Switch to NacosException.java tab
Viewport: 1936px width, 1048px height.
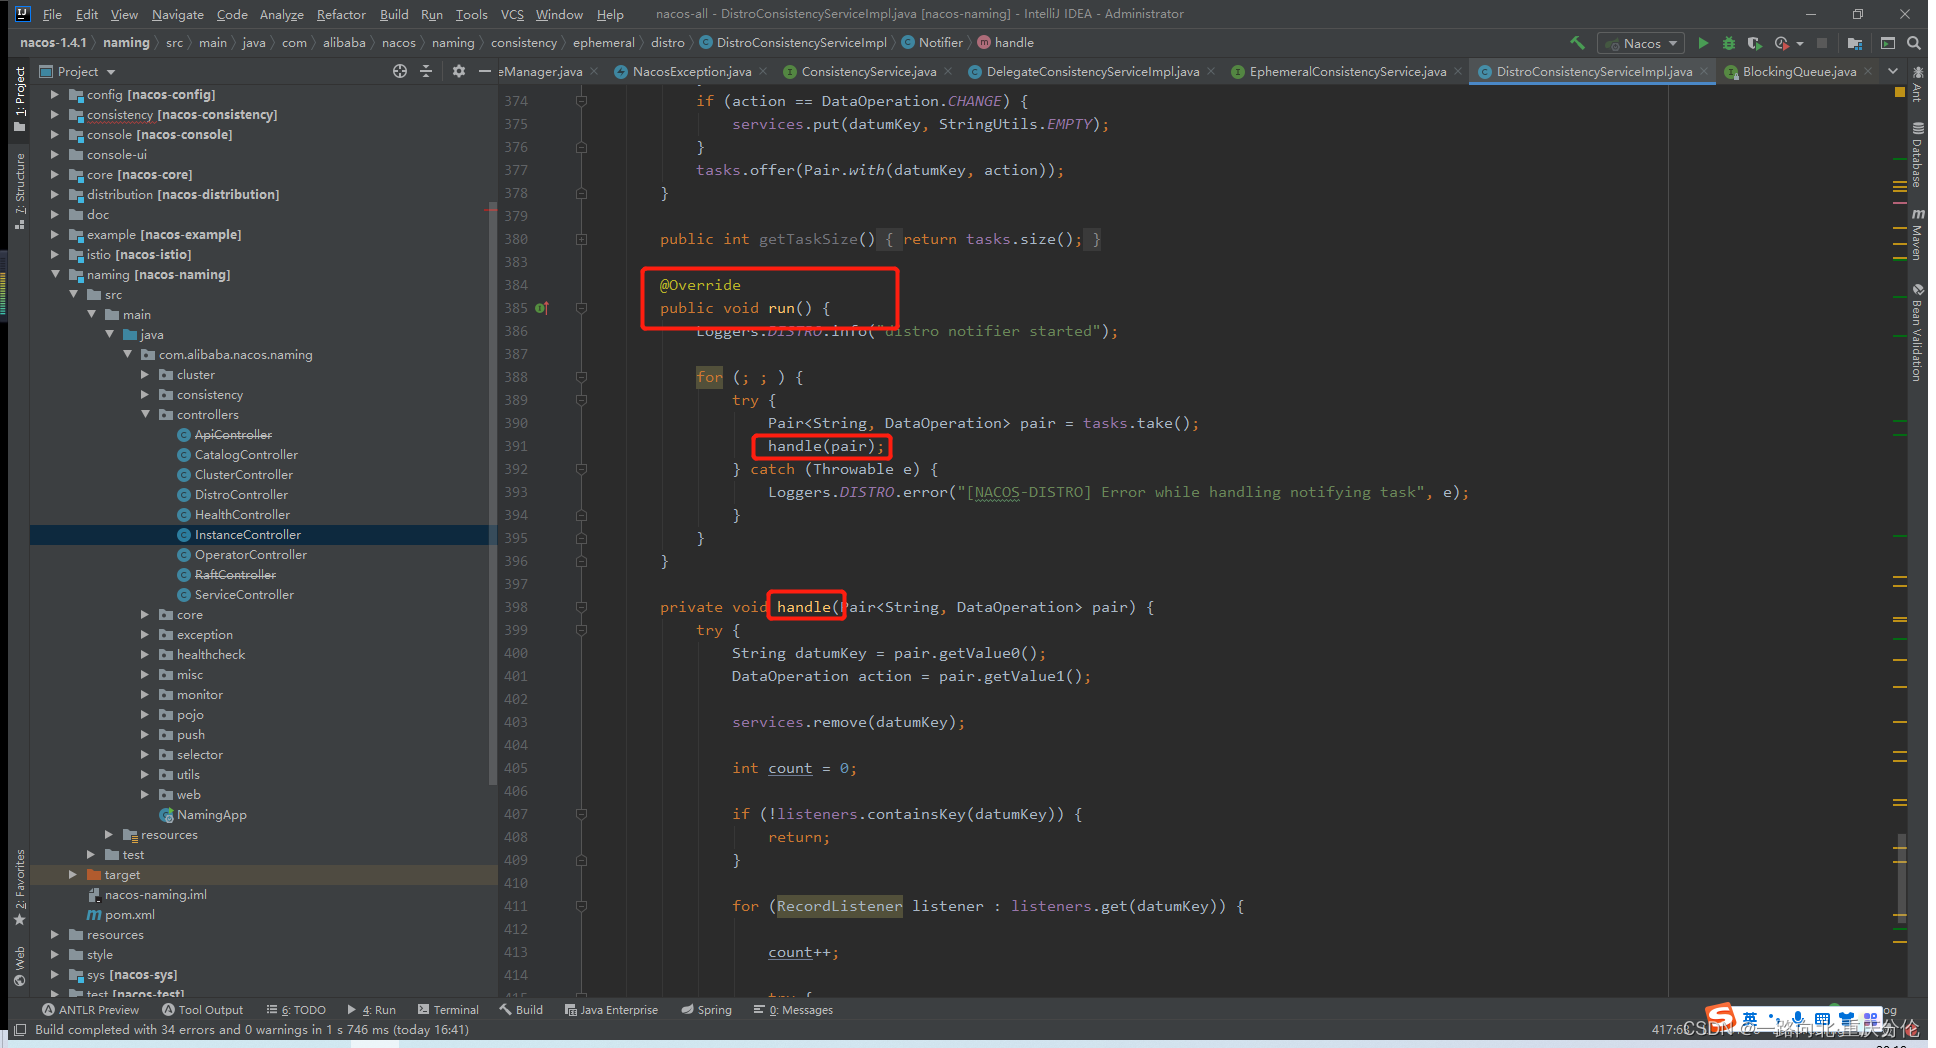[x=691, y=71]
